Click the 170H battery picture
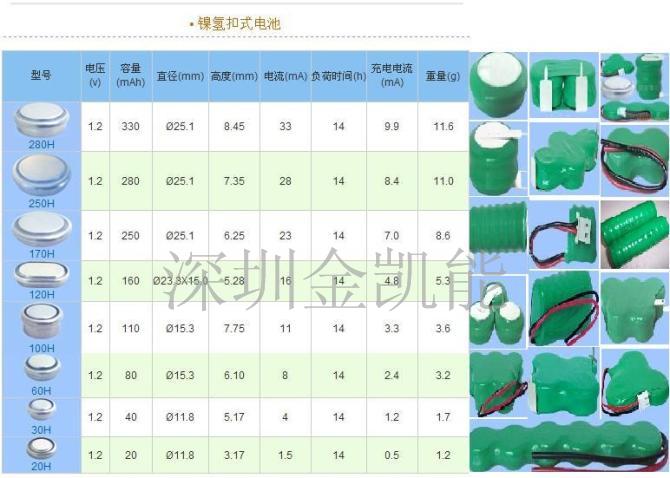The image size is (670, 478). pyautogui.click(x=41, y=230)
